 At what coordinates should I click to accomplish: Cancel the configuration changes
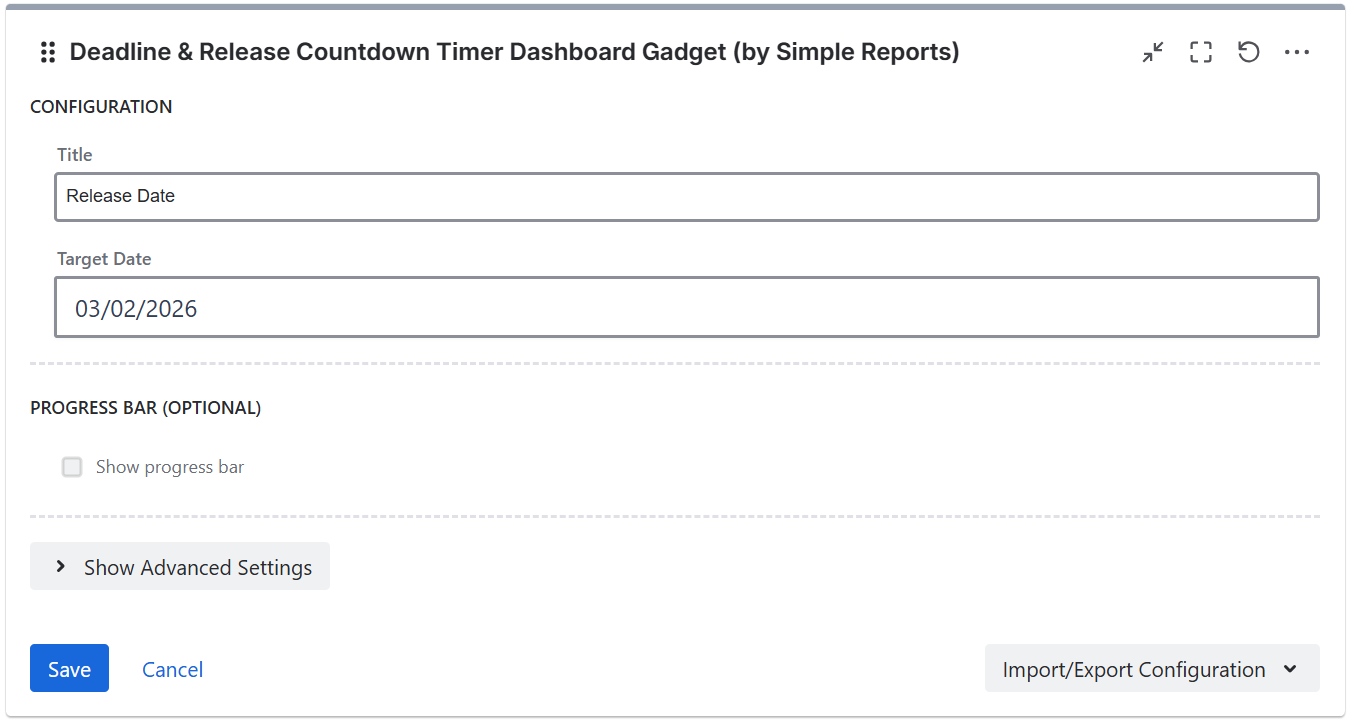172,669
